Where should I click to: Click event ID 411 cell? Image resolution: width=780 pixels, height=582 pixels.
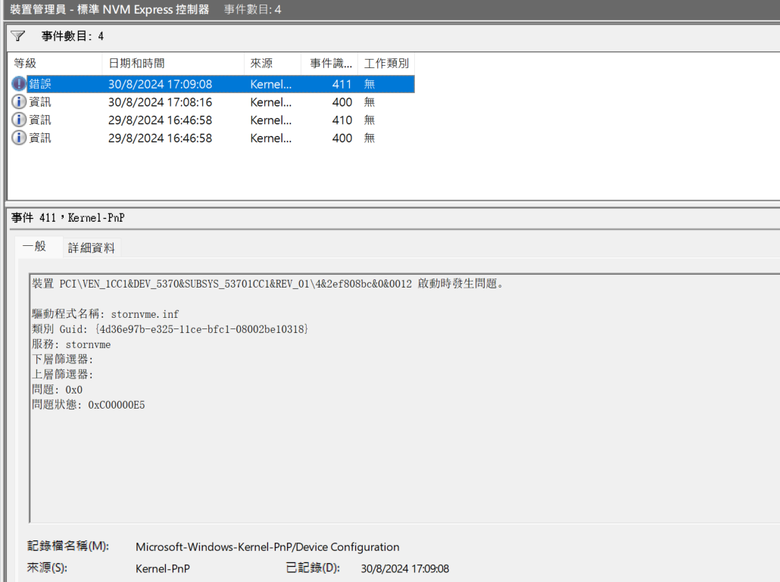[342, 84]
